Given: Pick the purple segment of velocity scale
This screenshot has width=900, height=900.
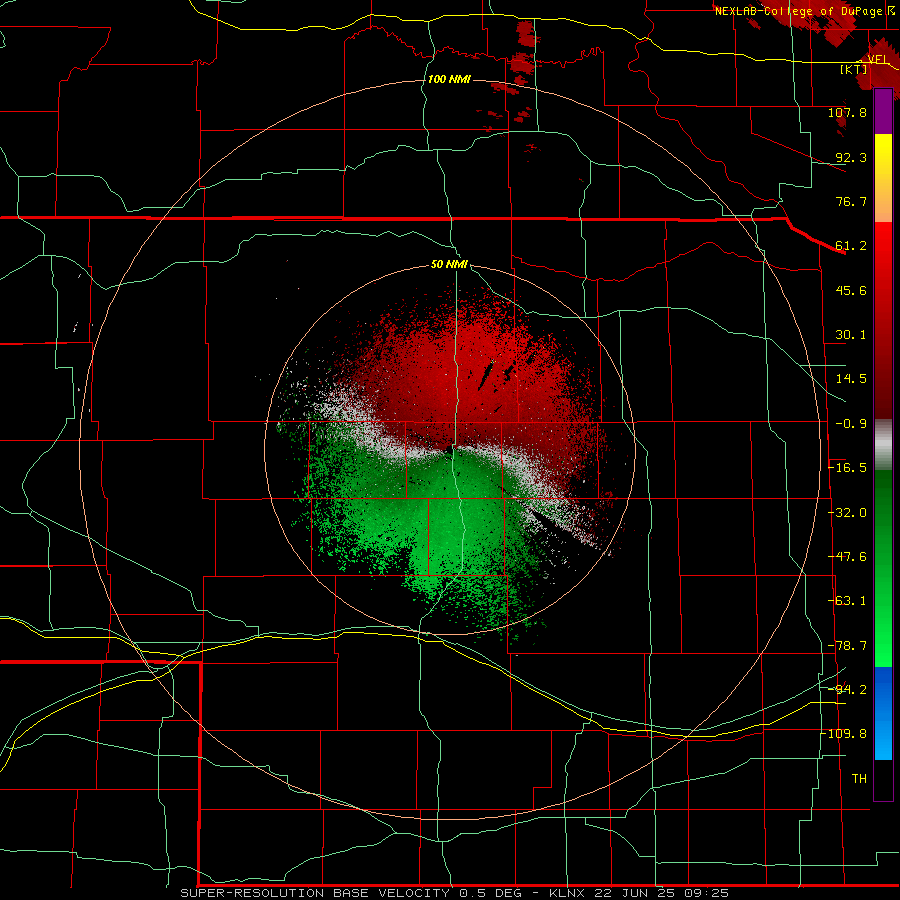Looking at the screenshot, I should point(883,111).
